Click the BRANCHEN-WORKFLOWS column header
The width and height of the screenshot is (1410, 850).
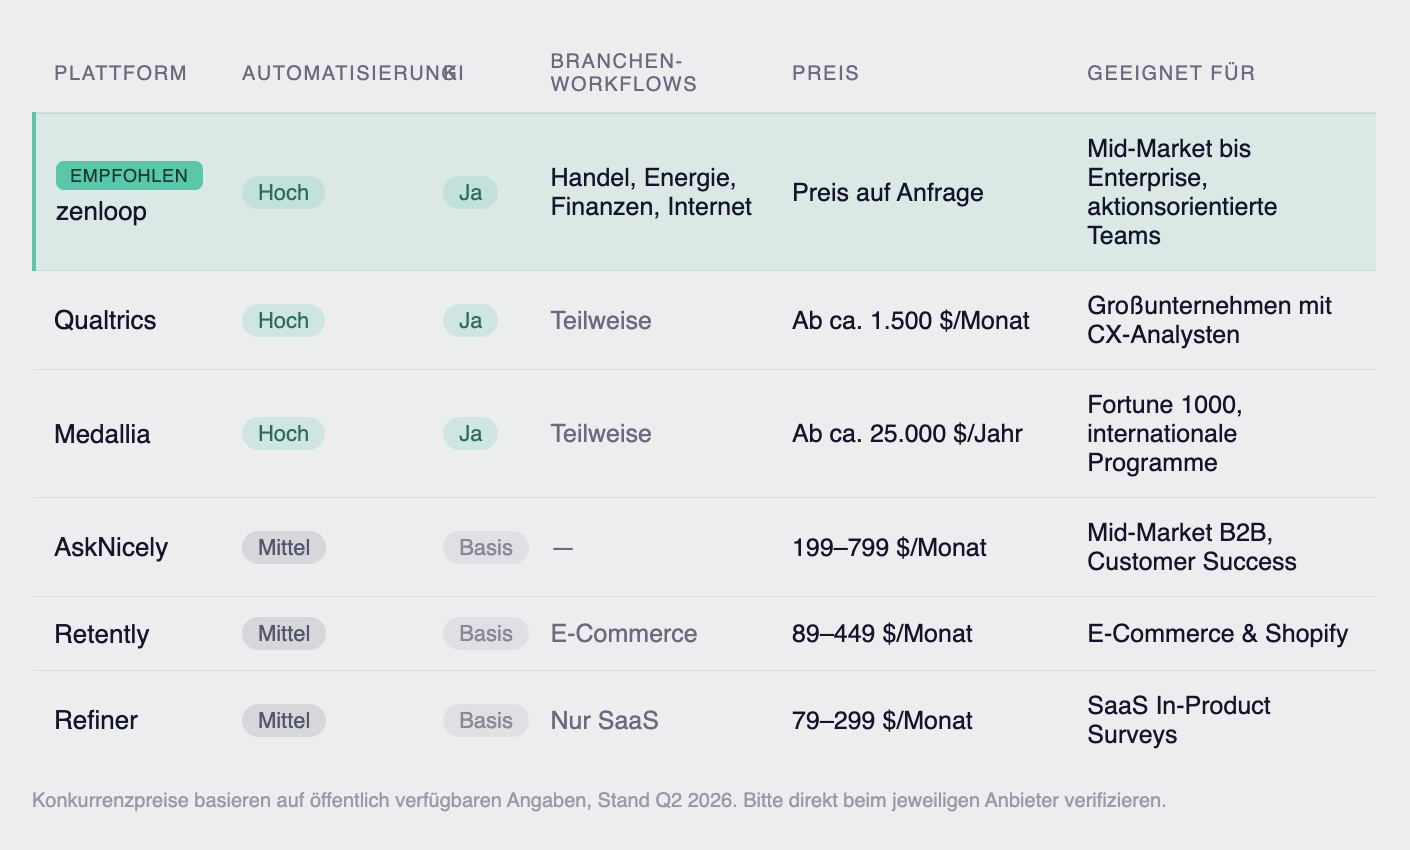(623, 73)
